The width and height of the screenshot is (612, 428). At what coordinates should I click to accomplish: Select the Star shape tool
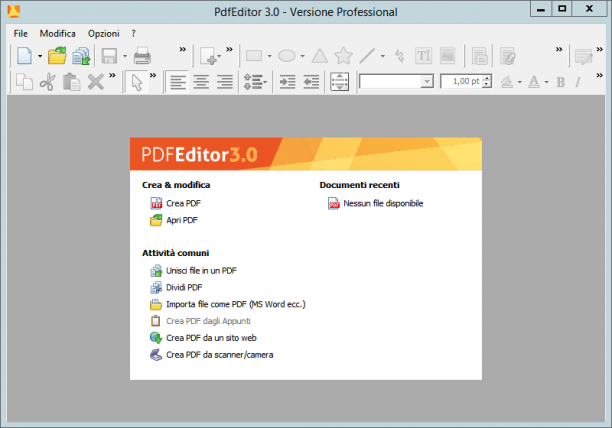coord(343,56)
